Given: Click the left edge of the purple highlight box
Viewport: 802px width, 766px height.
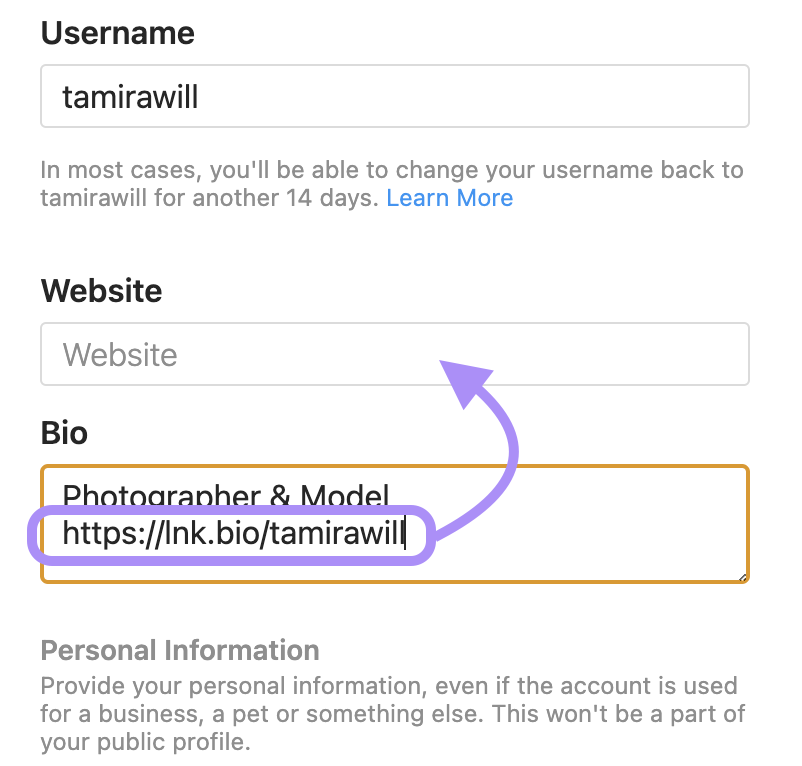Looking at the screenshot, I should click(31, 535).
